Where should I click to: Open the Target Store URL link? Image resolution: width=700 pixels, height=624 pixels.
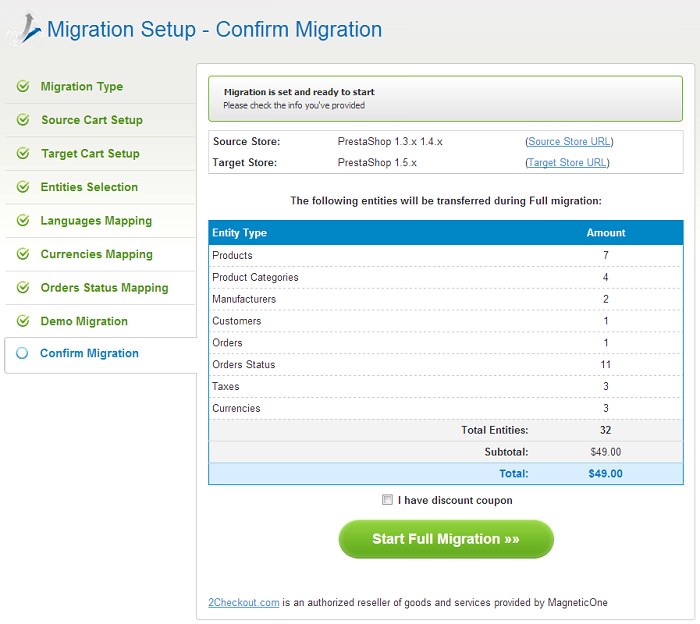[567, 162]
